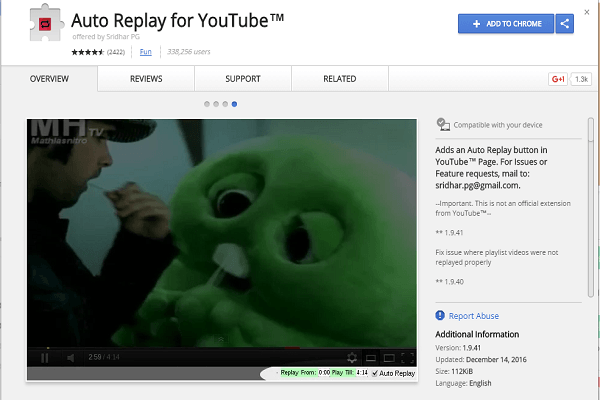Click the description panel scrollbar
600x400 pixels.
tap(591, 207)
